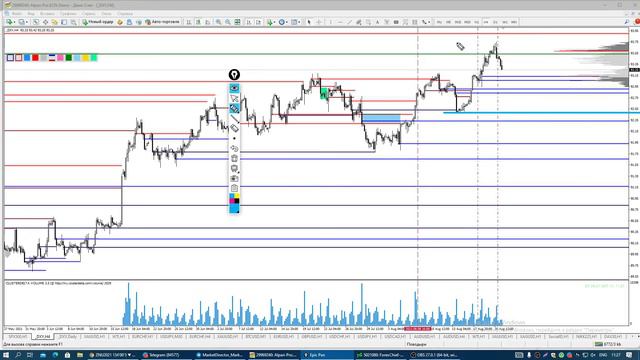Open the Графики menu

[68, 13]
